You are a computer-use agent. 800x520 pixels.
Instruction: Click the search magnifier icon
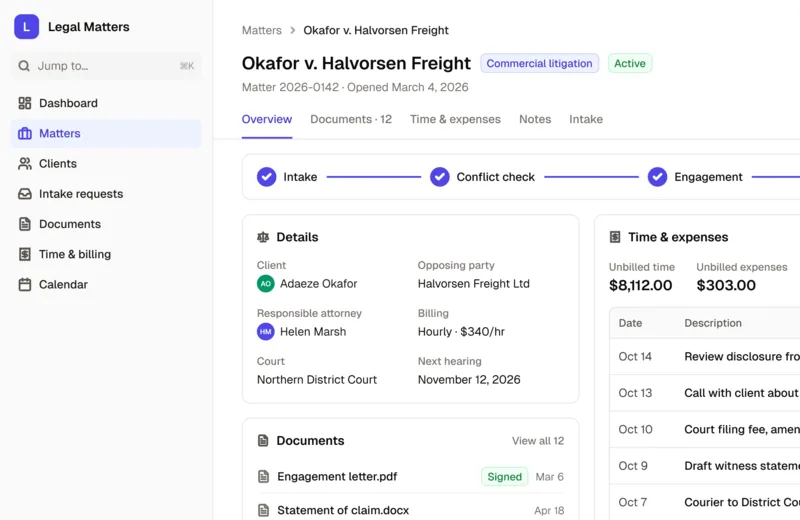(x=23, y=66)
